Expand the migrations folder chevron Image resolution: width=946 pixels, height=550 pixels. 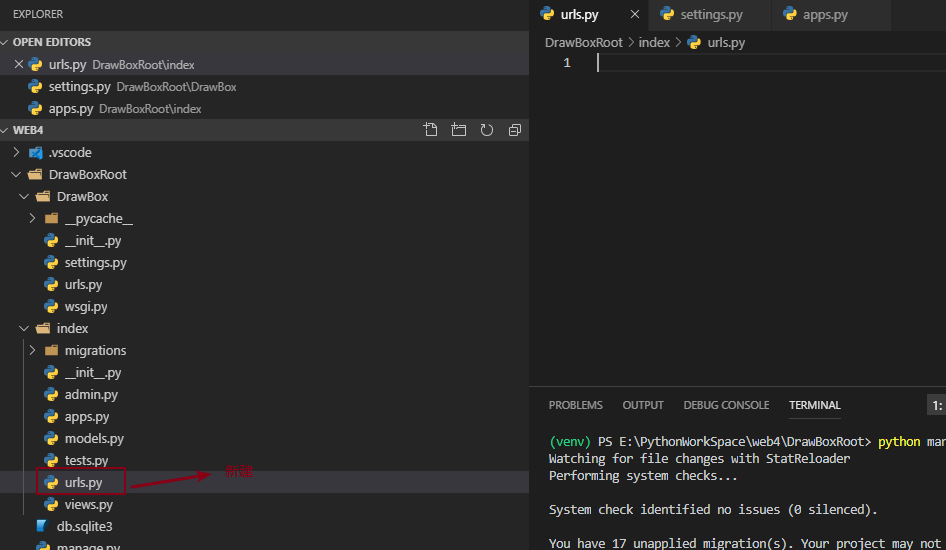coord(33,350)
